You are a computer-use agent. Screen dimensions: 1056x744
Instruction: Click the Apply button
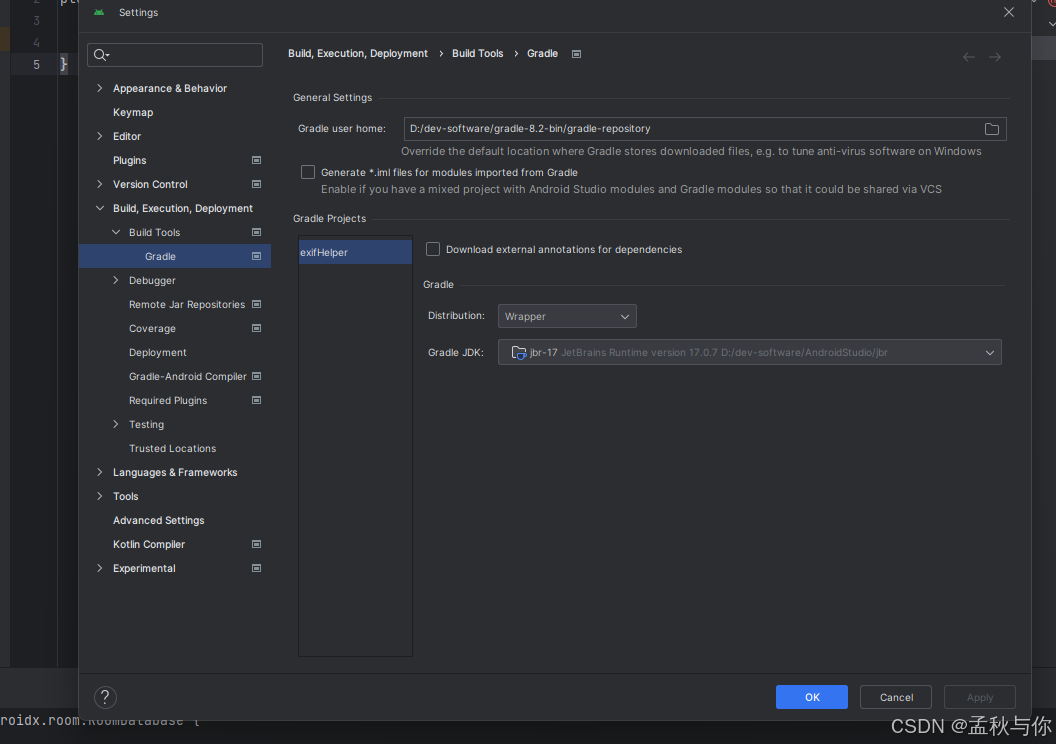pos(979,697)
